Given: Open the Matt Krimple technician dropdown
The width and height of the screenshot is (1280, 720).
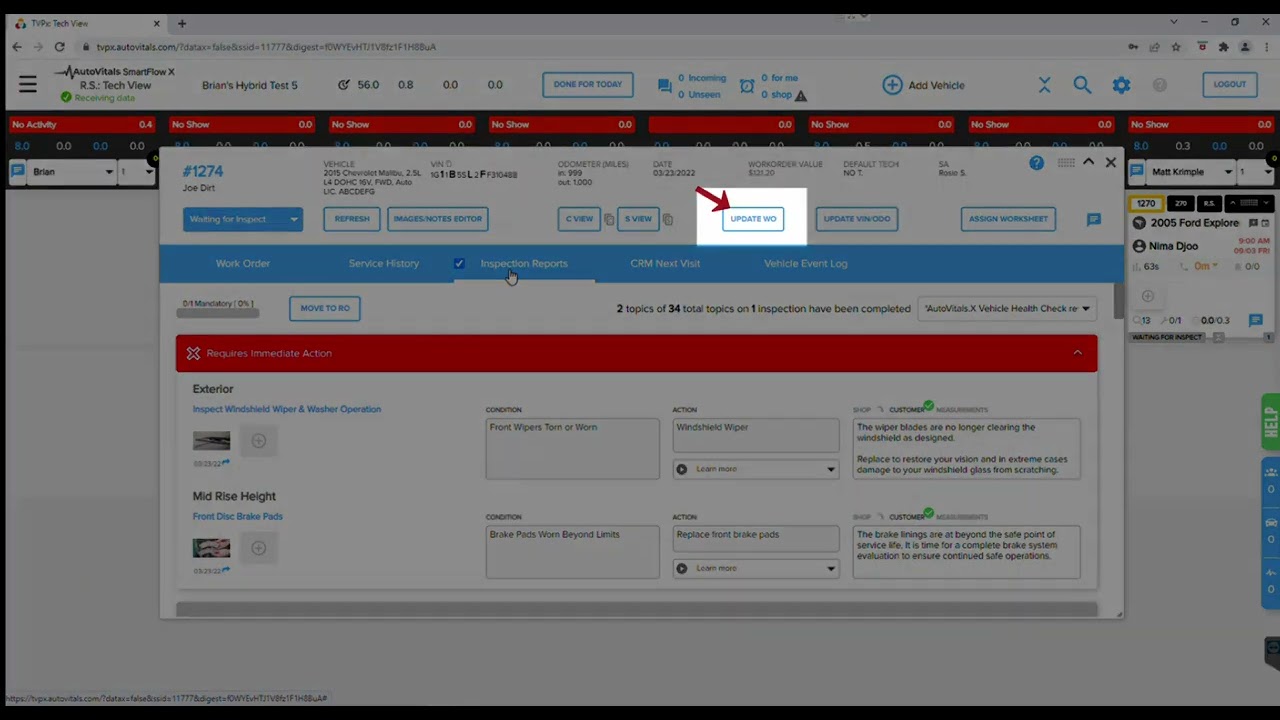Looking at the screenshot, I should 1193,172.
